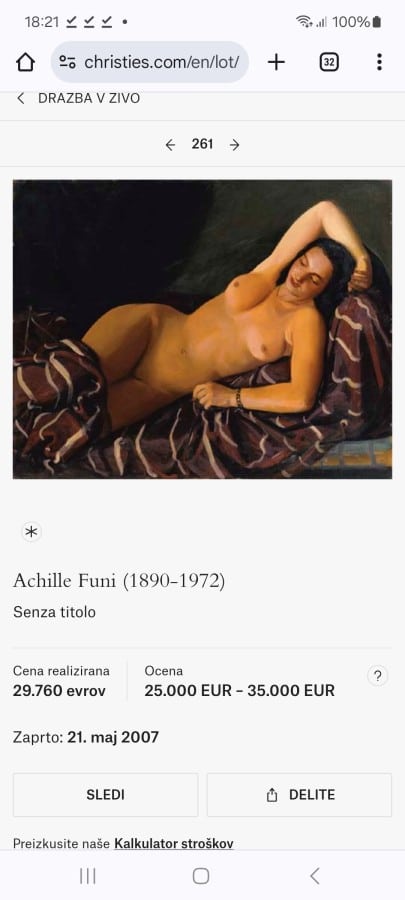Go back via DRAZBA V ZIVO chevron
The width and height of the screenshot is (405, 900).
pos(21,98)
